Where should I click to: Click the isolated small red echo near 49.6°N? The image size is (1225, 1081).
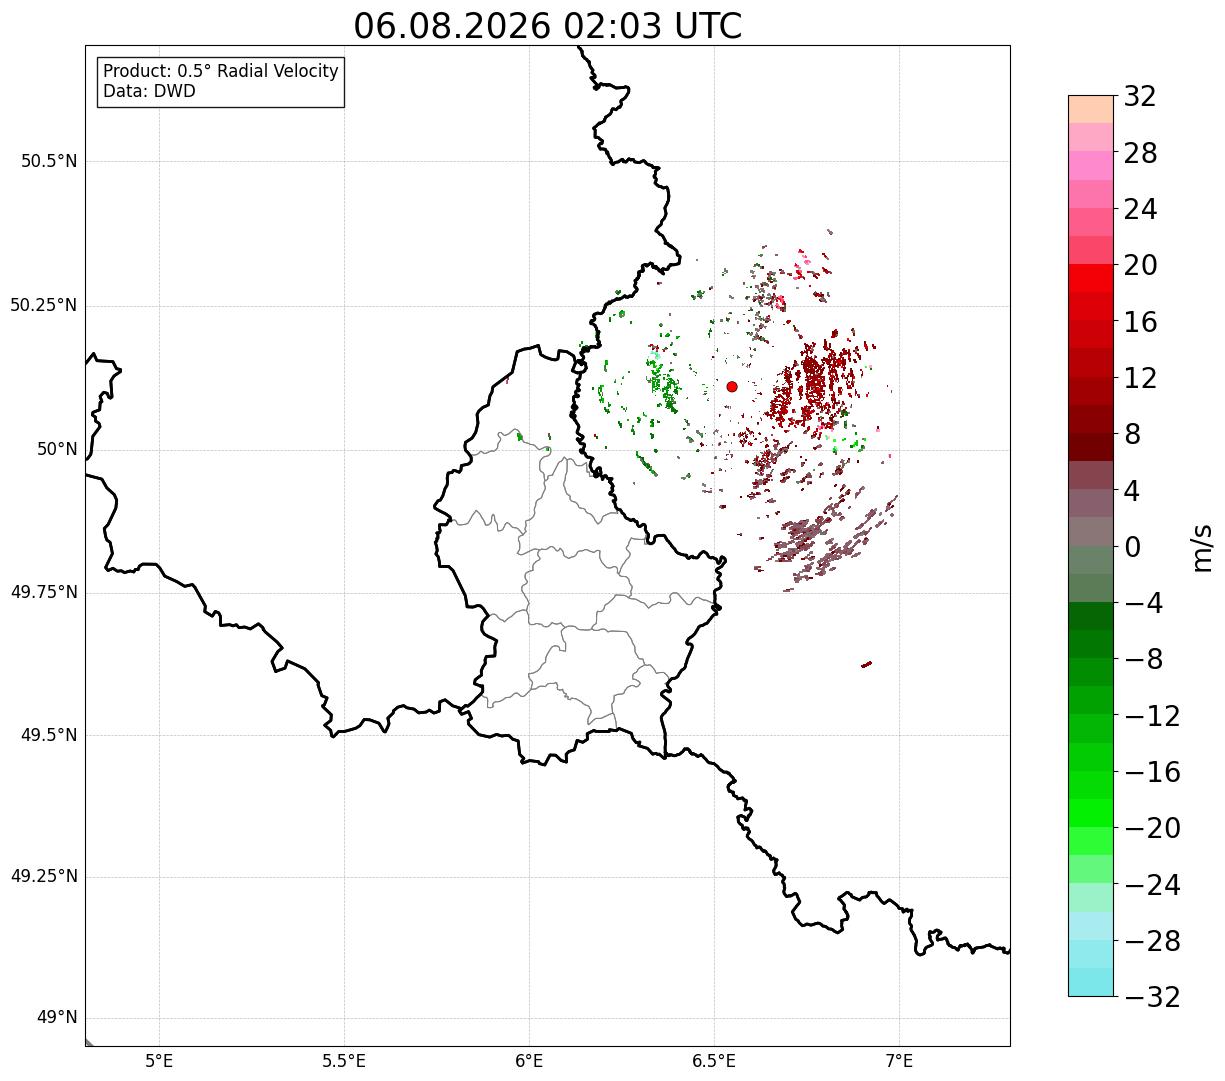click(x=866, y=664)
